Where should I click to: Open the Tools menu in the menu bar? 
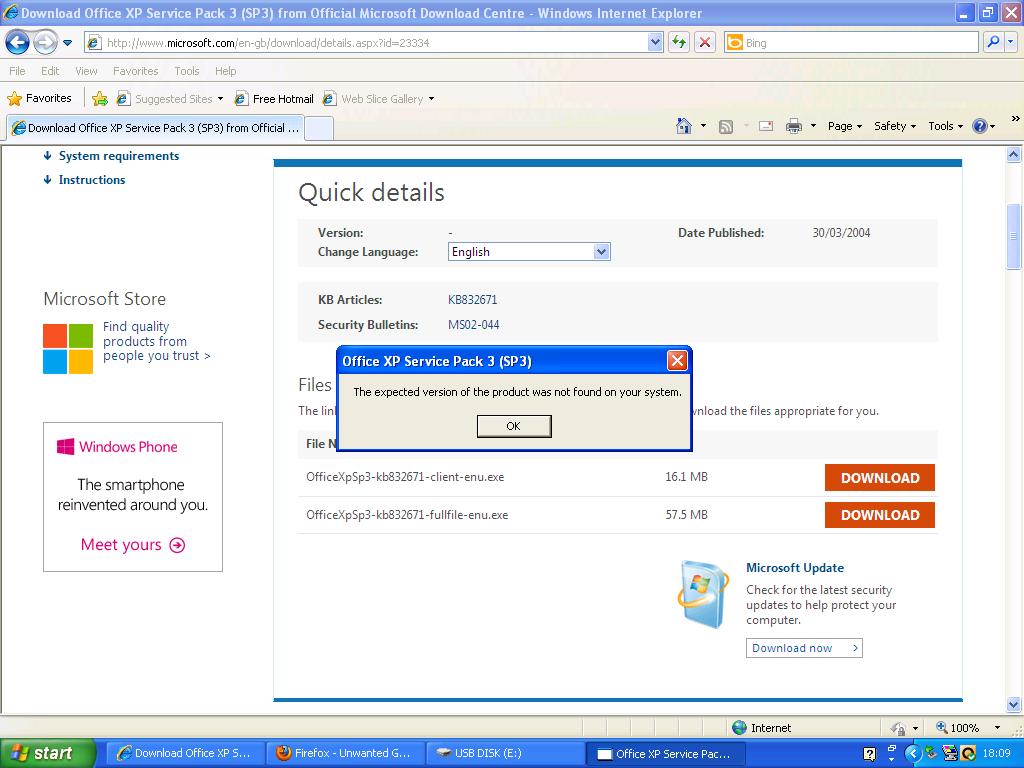(x=186, y=71)
